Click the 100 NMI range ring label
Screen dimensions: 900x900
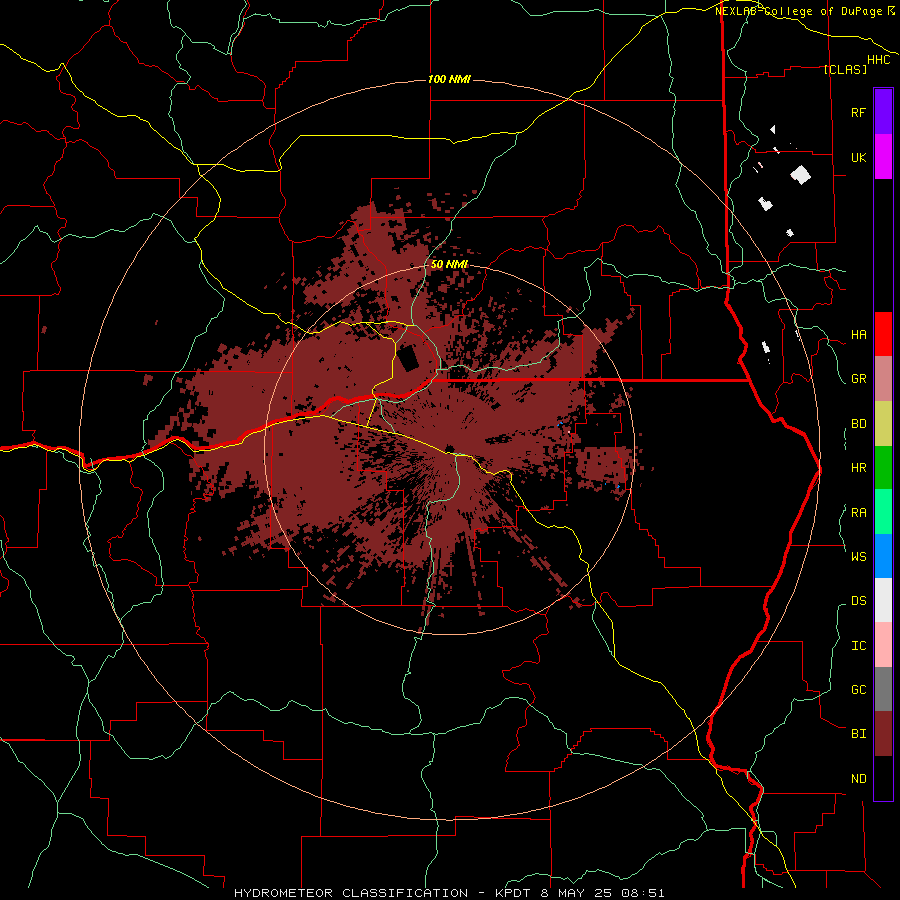coord(449,79)
